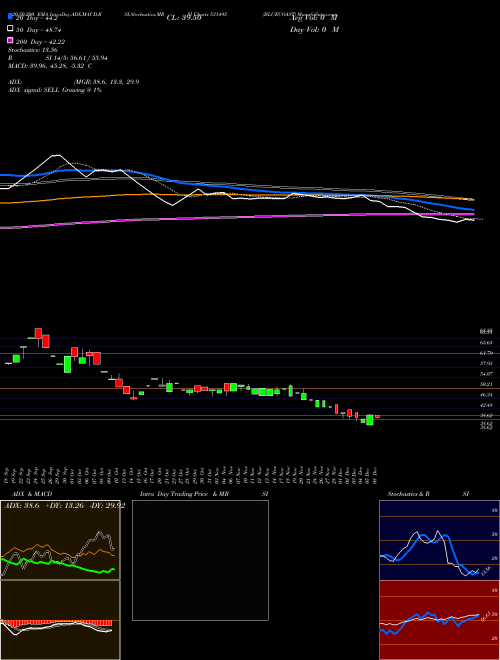Click the '(MGR) 38.6, 13.3, 29.9' ADX values
This screenshot has height=660, width=500.
click(106, 82)
